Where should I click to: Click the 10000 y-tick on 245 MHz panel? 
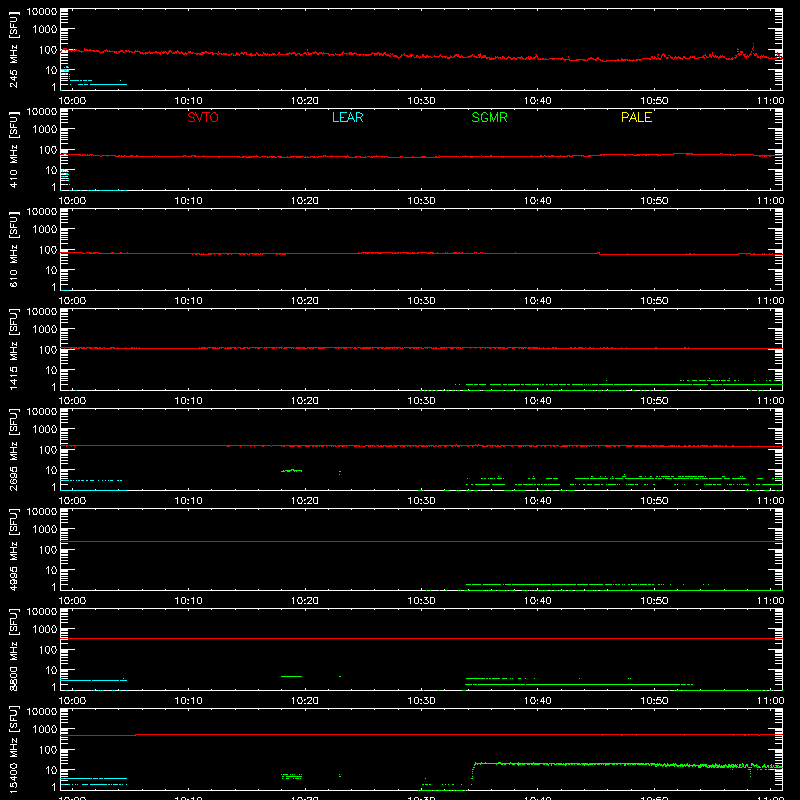click(42, 12)
